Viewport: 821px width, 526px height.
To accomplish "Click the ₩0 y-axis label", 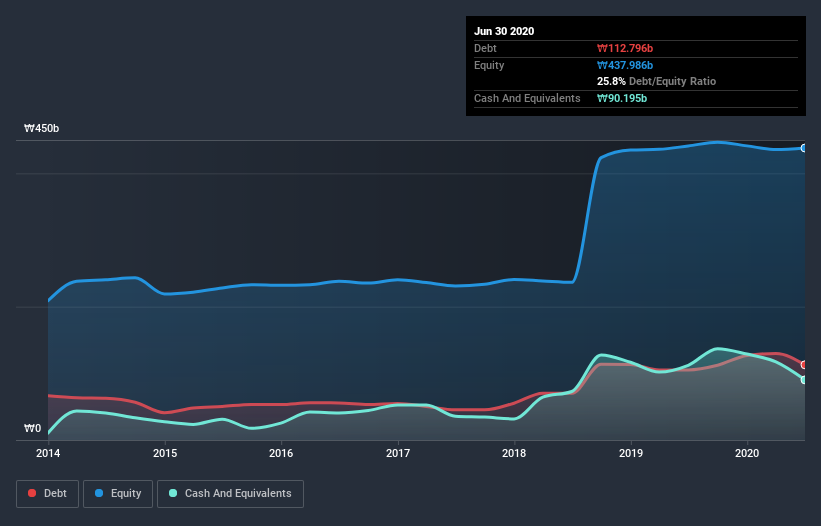I will coord(32,428).
